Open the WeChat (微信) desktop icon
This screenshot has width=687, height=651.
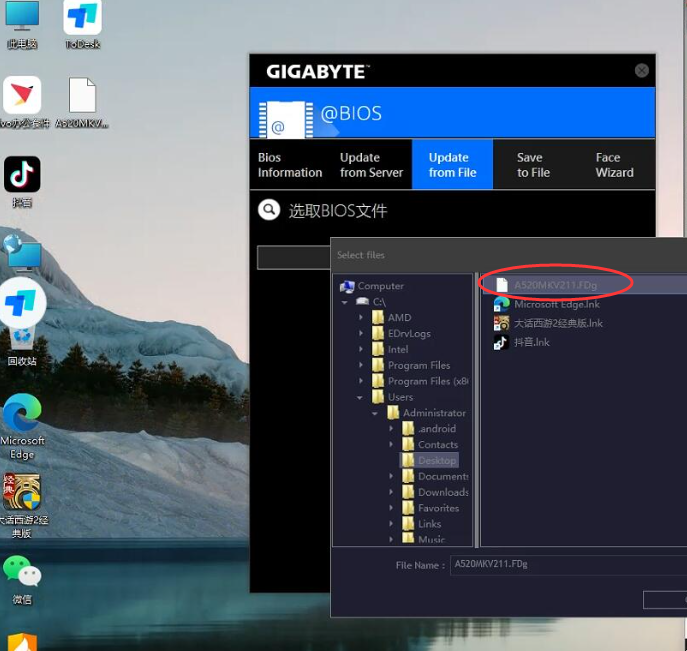tap(22, 571)
